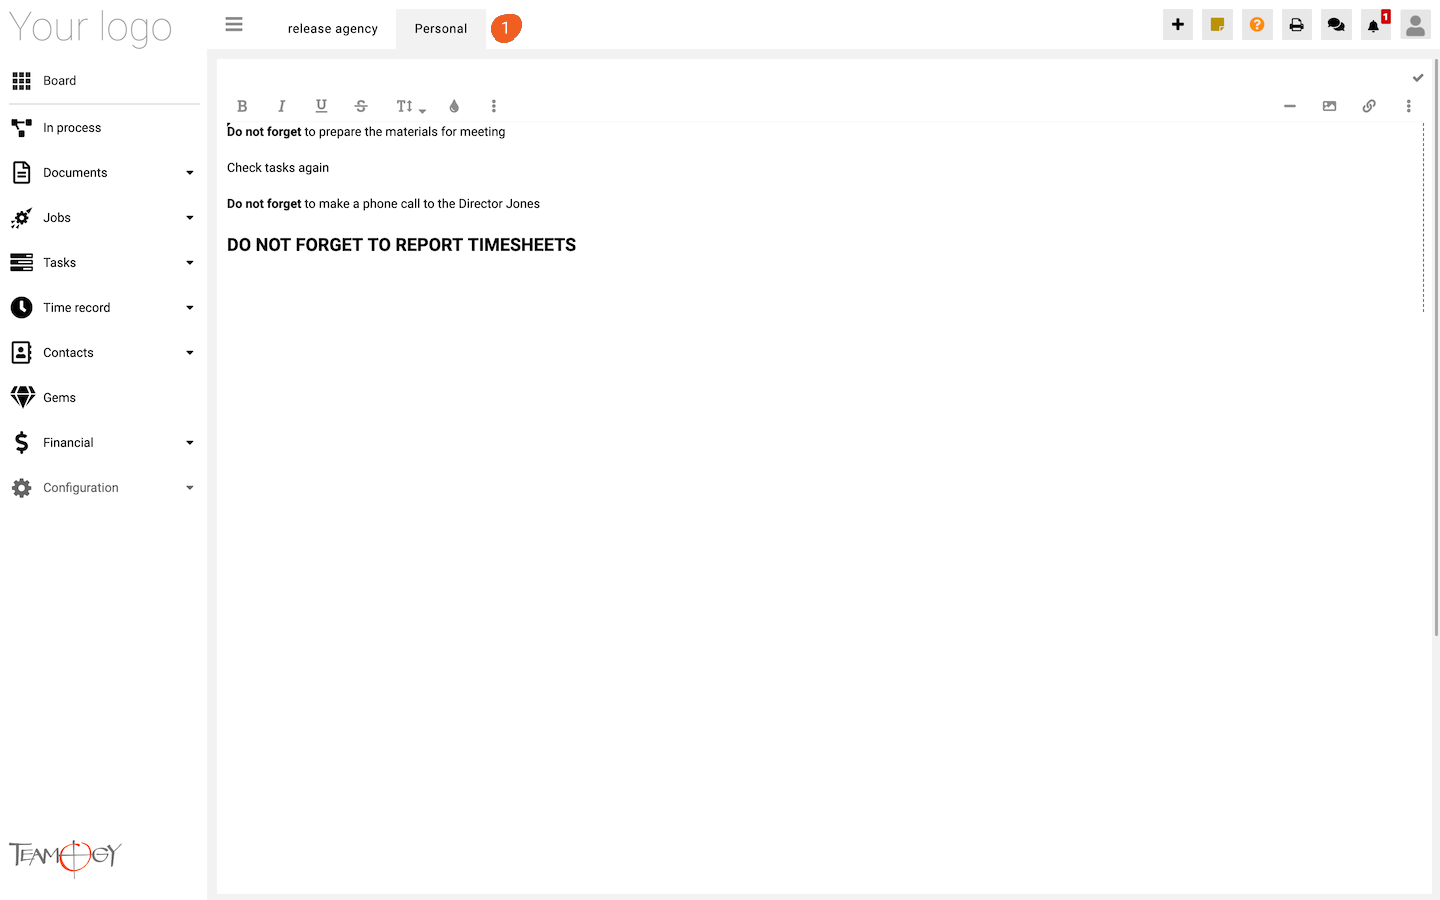Screen dimensions: 1440x900
Task: Switch to the release agency tab
Action: click(333, 29)
